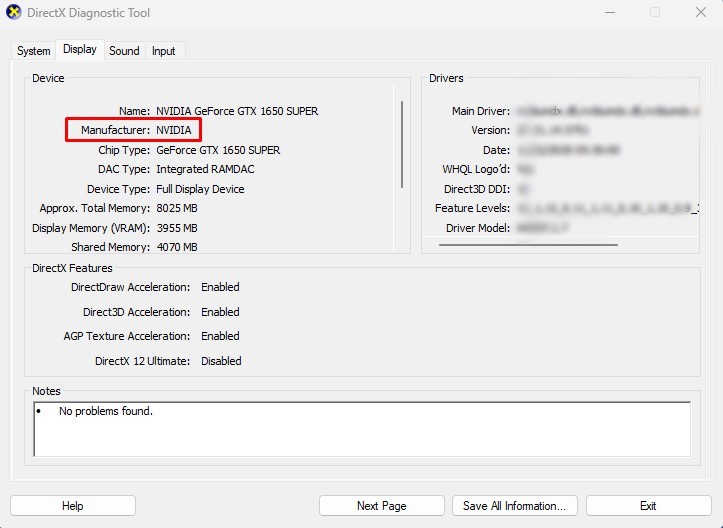The image size is (723, 528).
Task: Click Save All Information button
Action: (515, 506)
